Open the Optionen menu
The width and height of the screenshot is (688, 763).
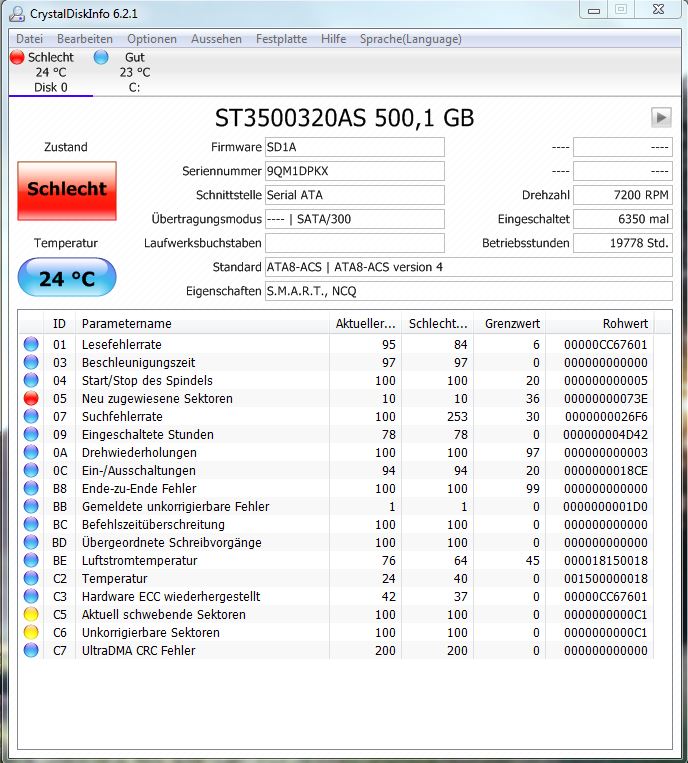click(x=152, y=39)
